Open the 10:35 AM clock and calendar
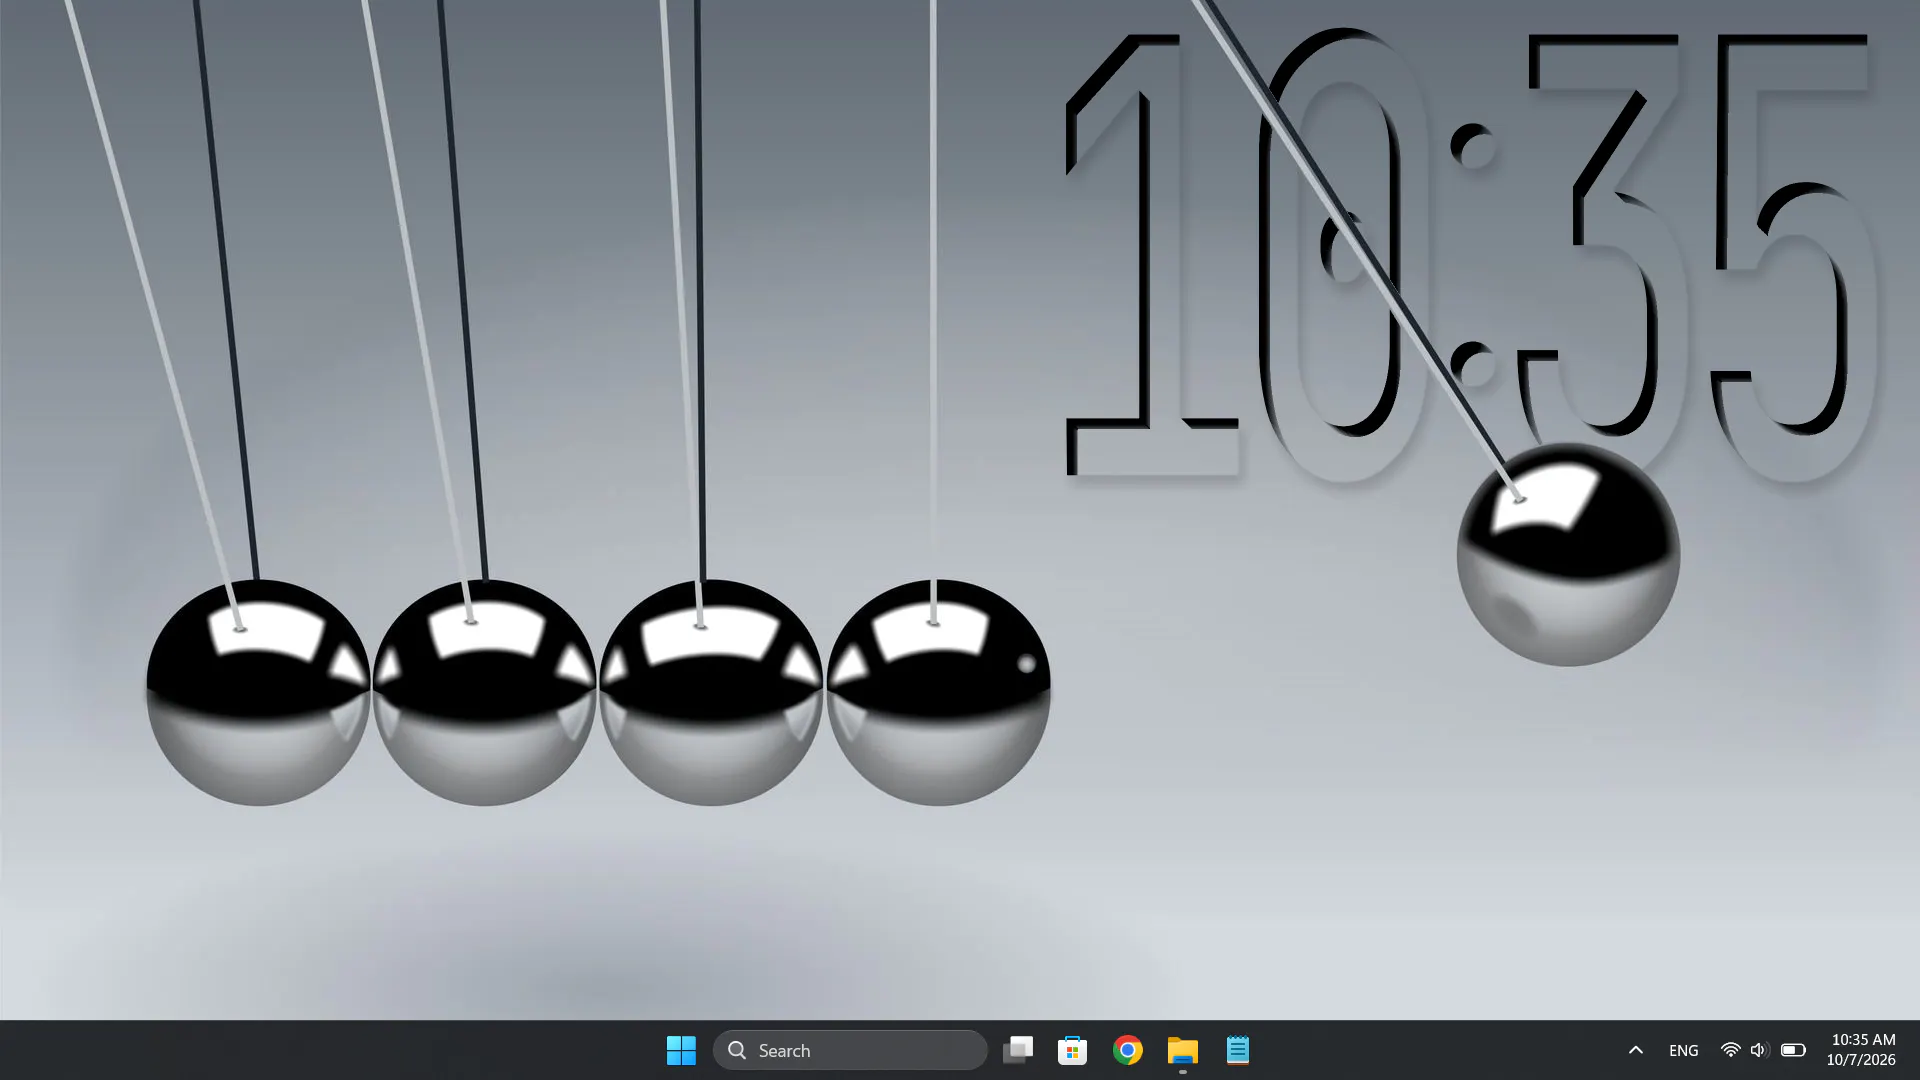Viewport: 1920px width, 1080px height. click(x=1863, y=1040)
